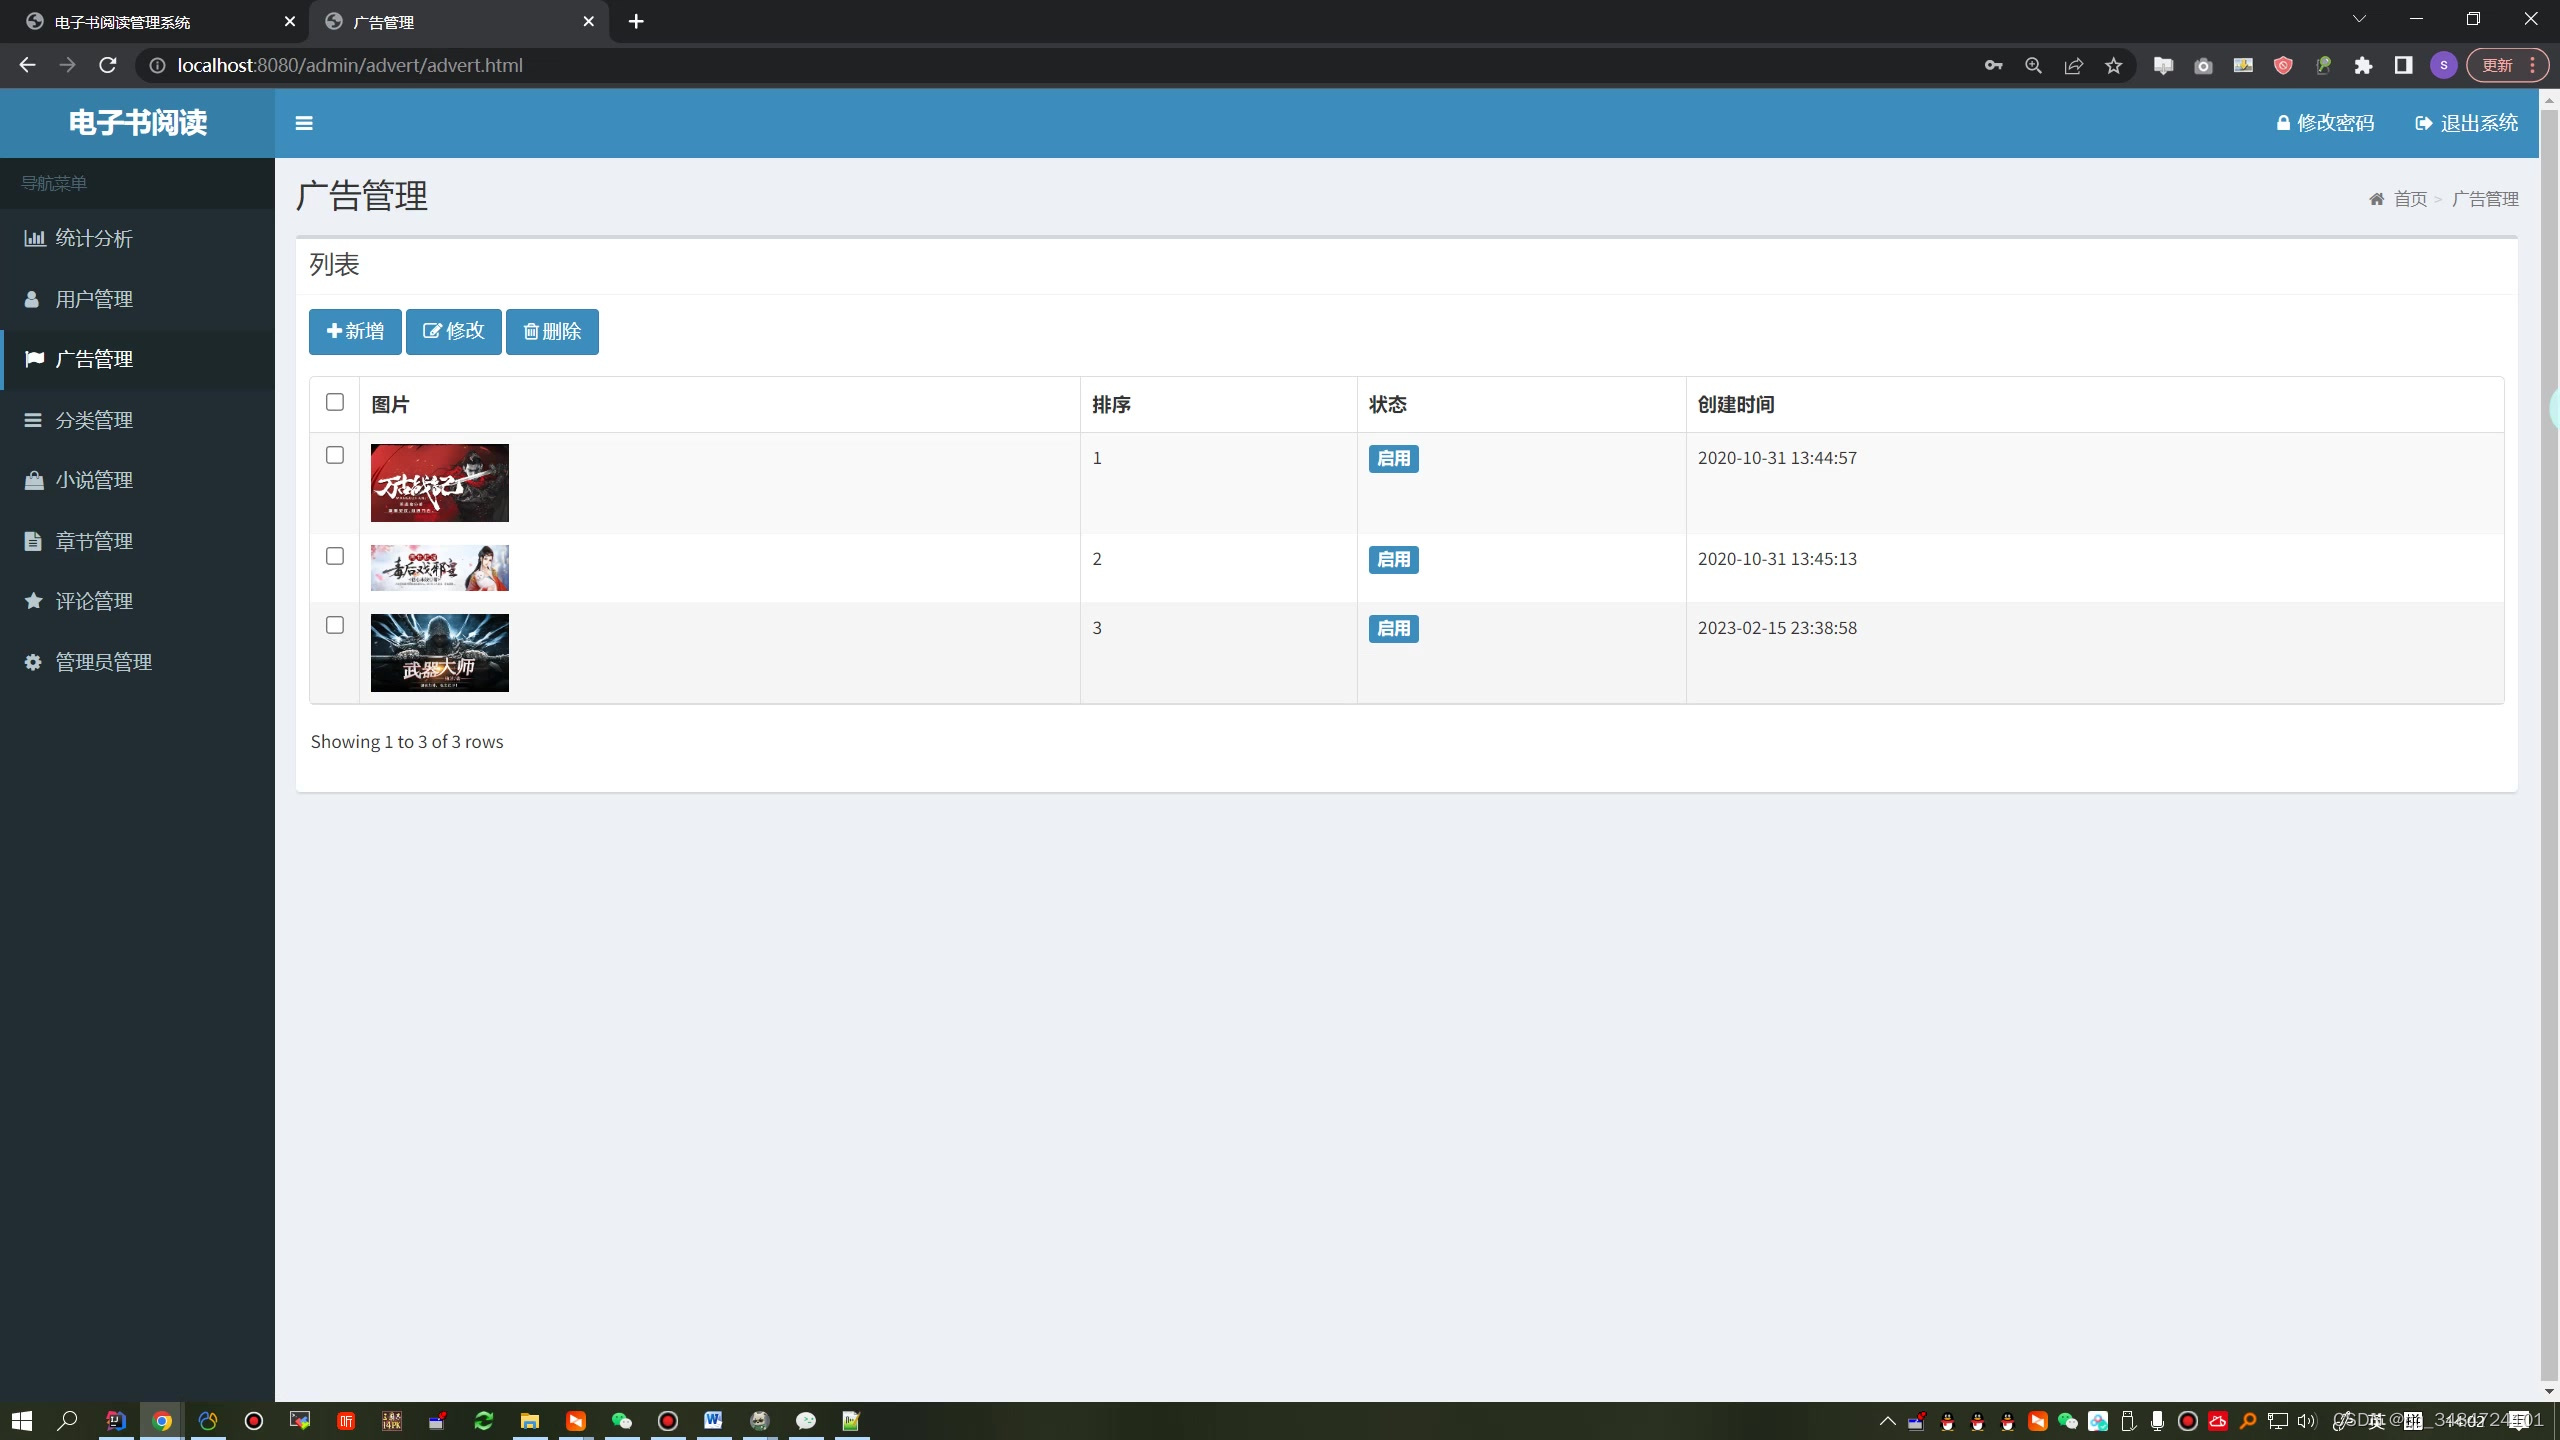Click the home icon in breadcrumb
Image resolution: width=2560 pixels, height=1440 pixels.
click(x=2376, y=199)
